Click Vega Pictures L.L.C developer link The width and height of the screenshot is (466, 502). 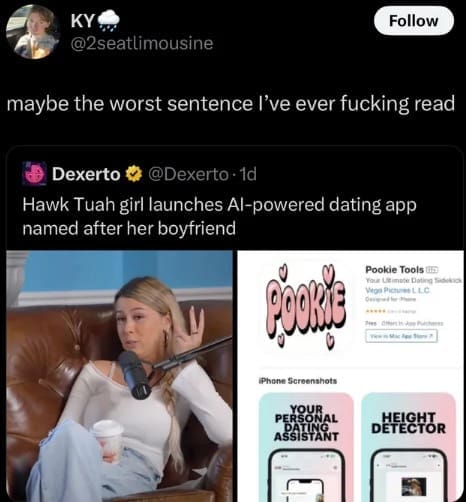point(397,290)
